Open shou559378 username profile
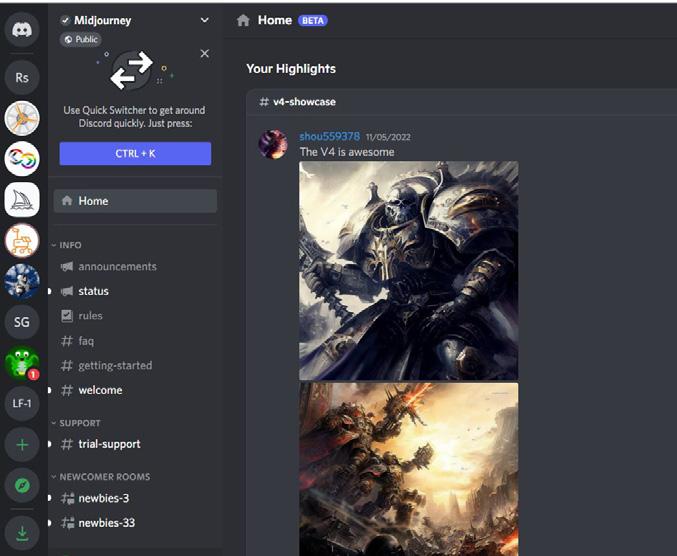677x556 pixels. [330, 136]
